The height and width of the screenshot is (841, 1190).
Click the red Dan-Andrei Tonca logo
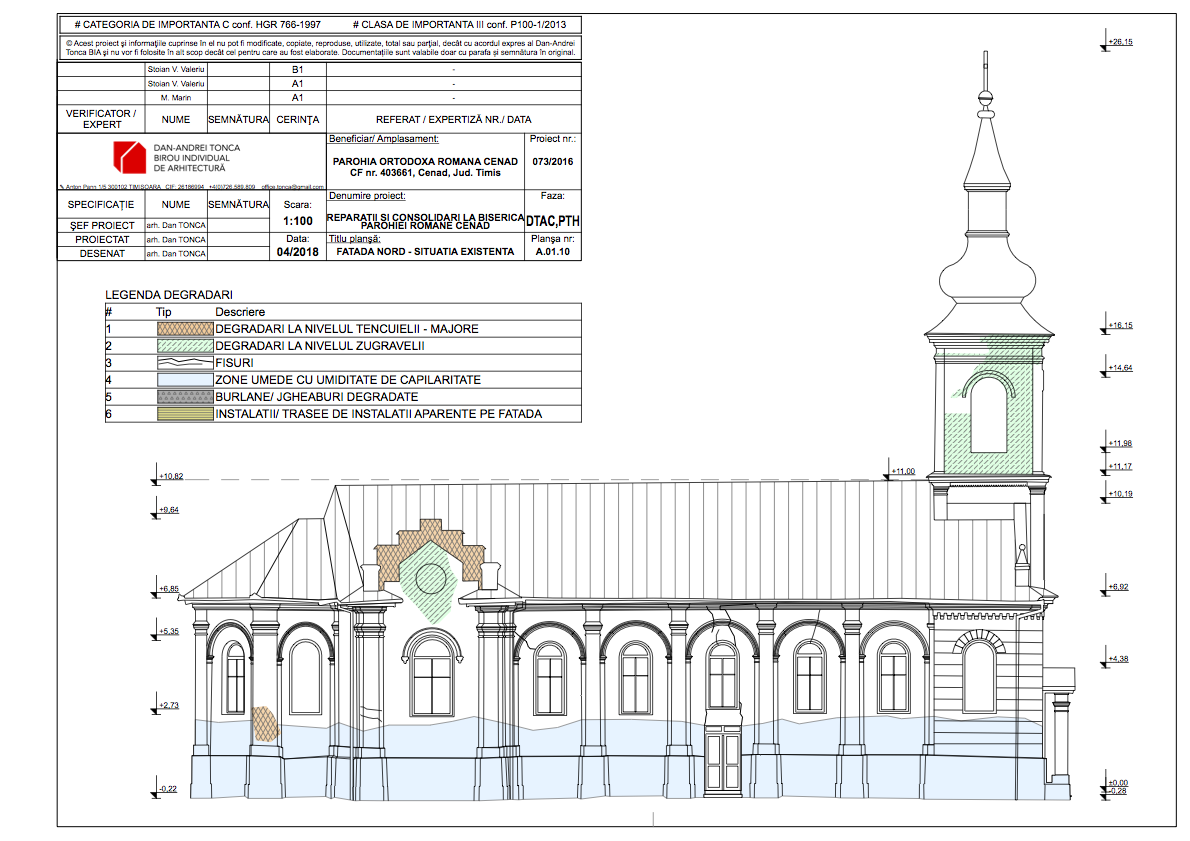click(x=126, y=158)
